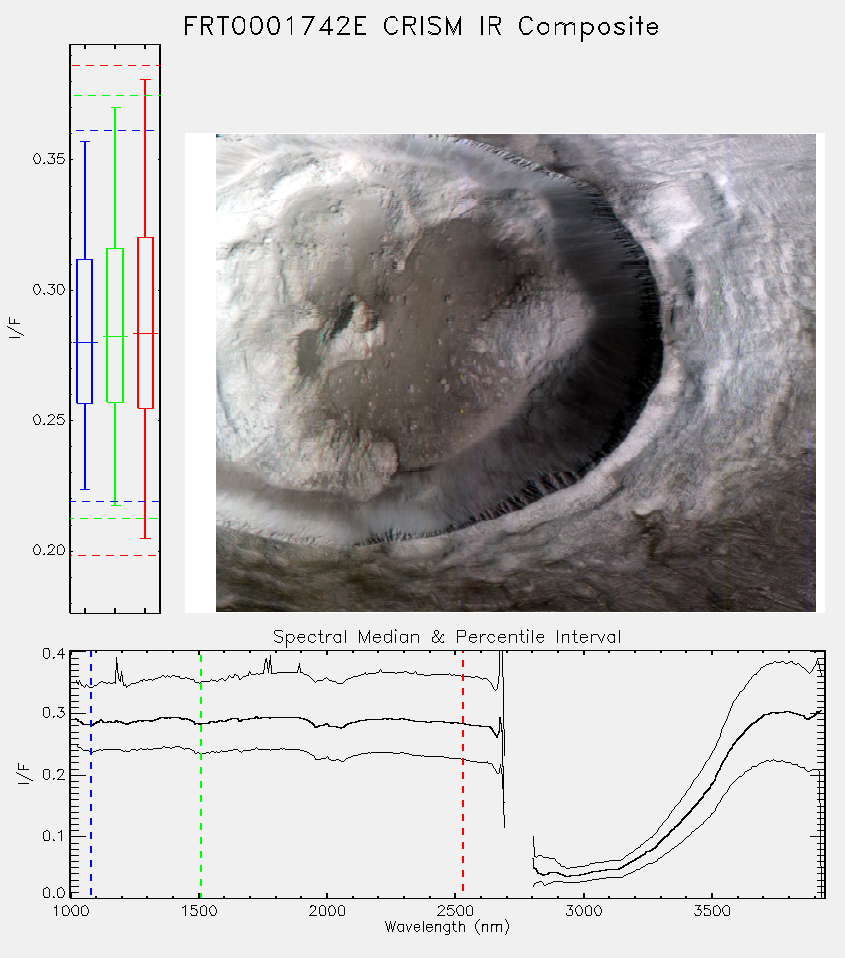
Task: Click the red upper dashed line in boxplot
Action: (115, 65)
